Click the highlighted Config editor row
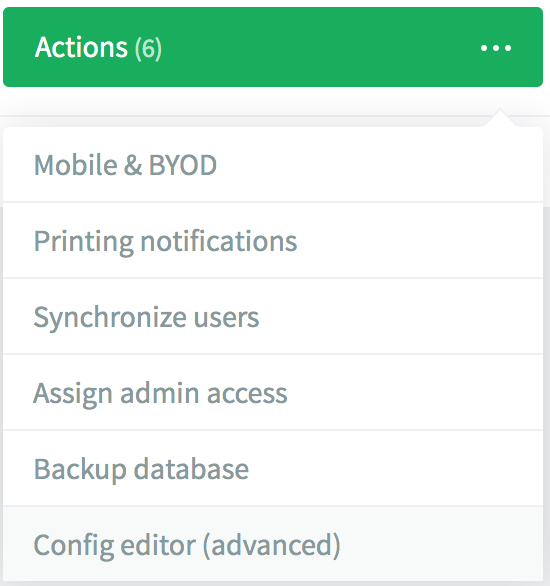The image size is (550, 586). (x=273, y=544)
